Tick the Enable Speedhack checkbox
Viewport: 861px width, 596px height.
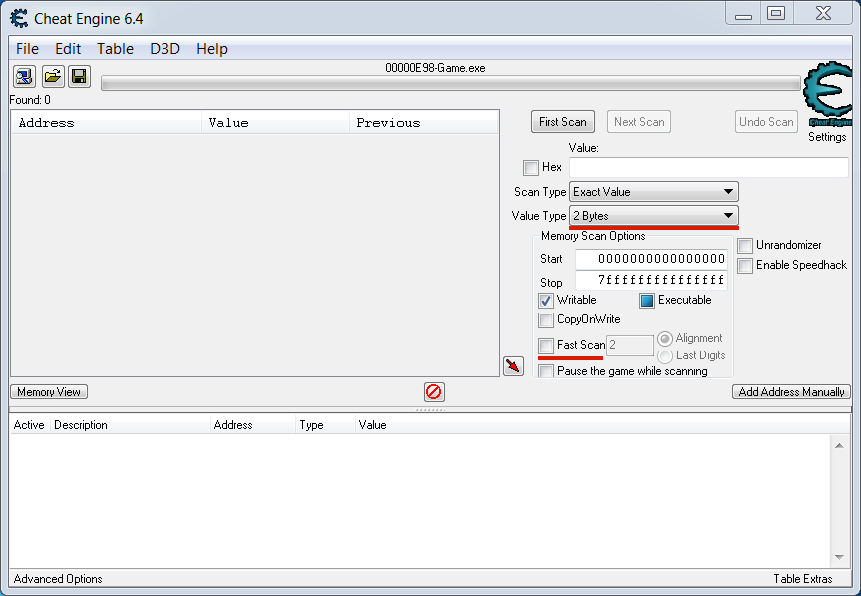745,266
